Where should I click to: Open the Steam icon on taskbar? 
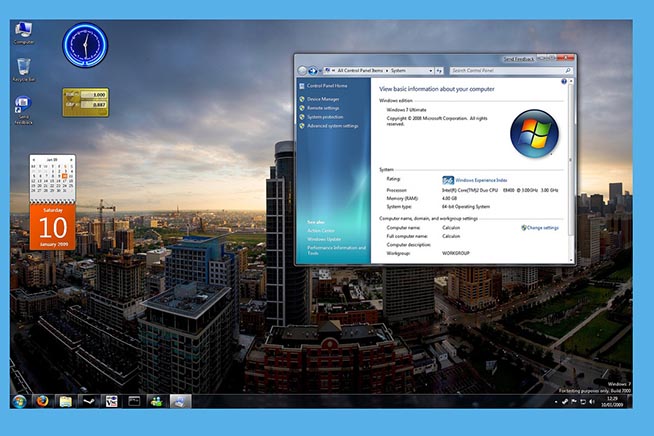[x=88, y=402]
